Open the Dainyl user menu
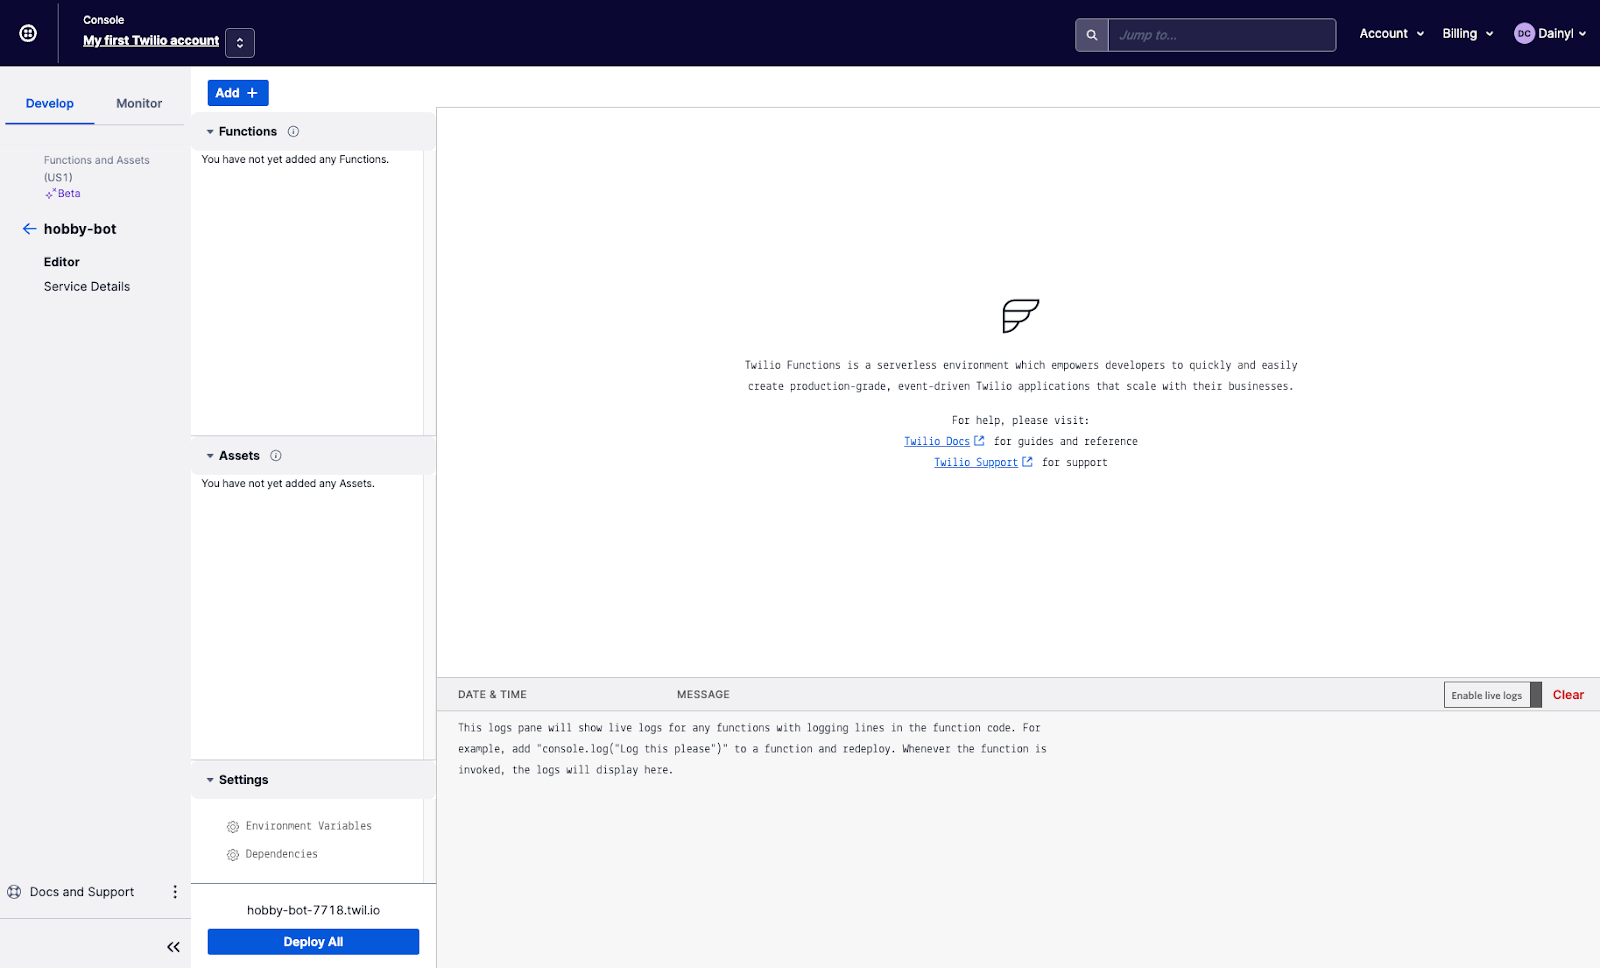1600x968 pixels. [1550, 34]
